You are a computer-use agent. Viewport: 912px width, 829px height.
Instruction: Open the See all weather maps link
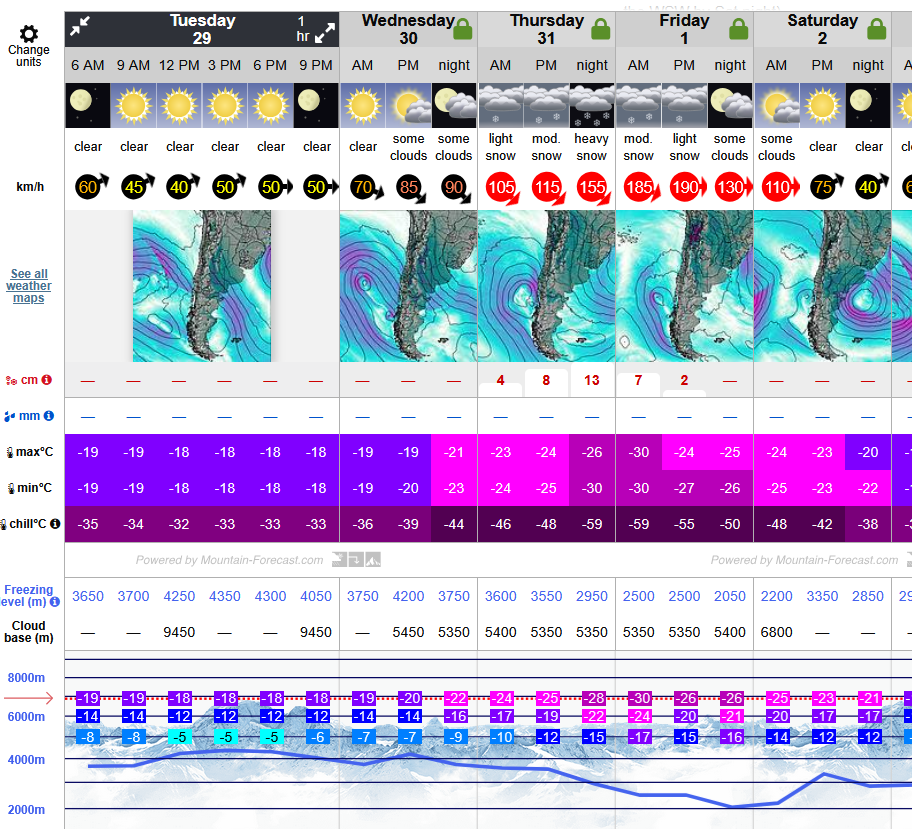29,286
